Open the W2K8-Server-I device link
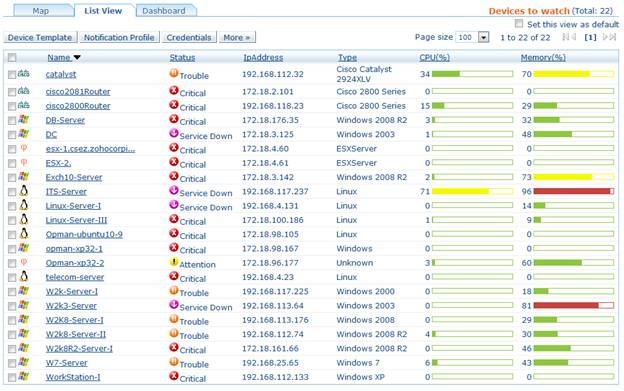This screenshot has width=624, height=391. (x=74, y=320)
